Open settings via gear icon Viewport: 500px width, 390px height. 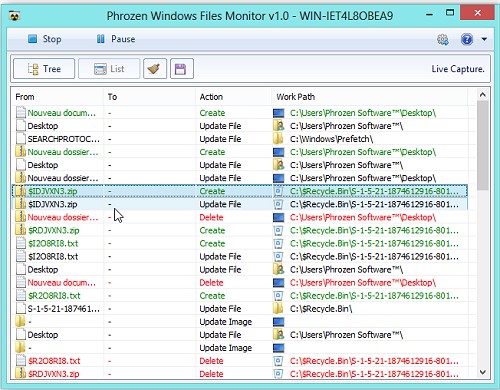click(443, 39)
